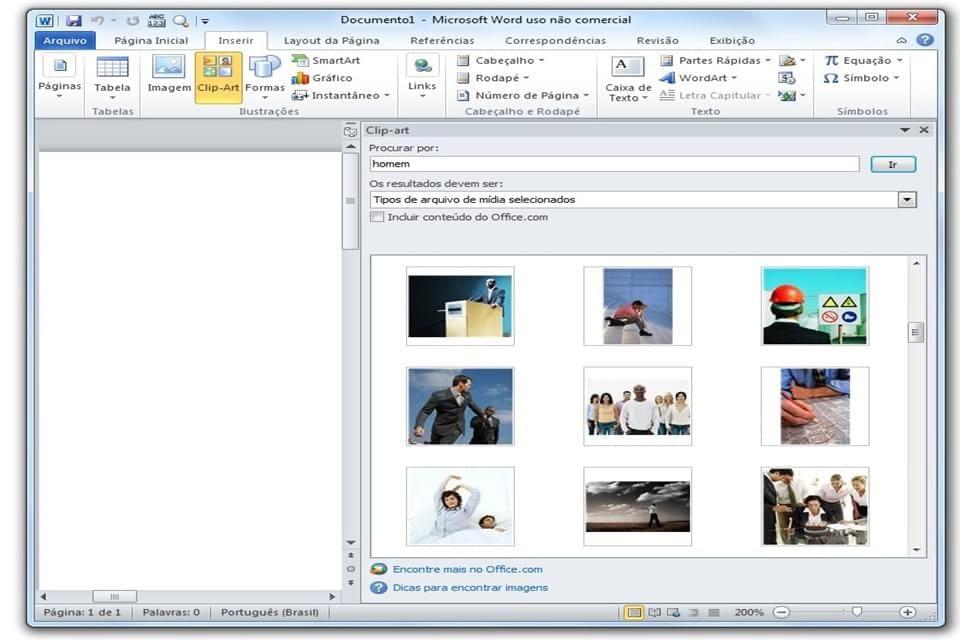Open the Tabela insert menu

click(x=113, y=77)
